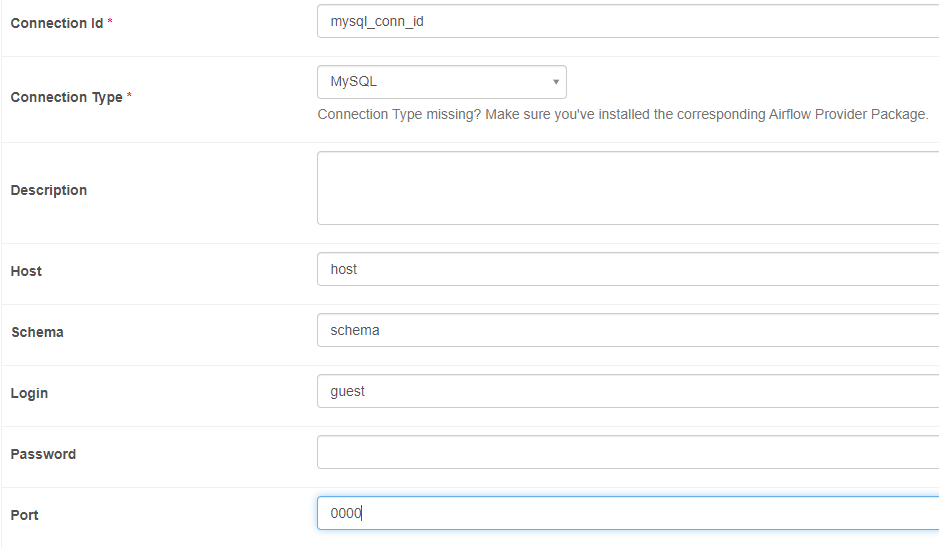Click the red asterisk next to Connection Type
Image resolution: width=939 pixels, height=548 pixels.
(129, 95)
